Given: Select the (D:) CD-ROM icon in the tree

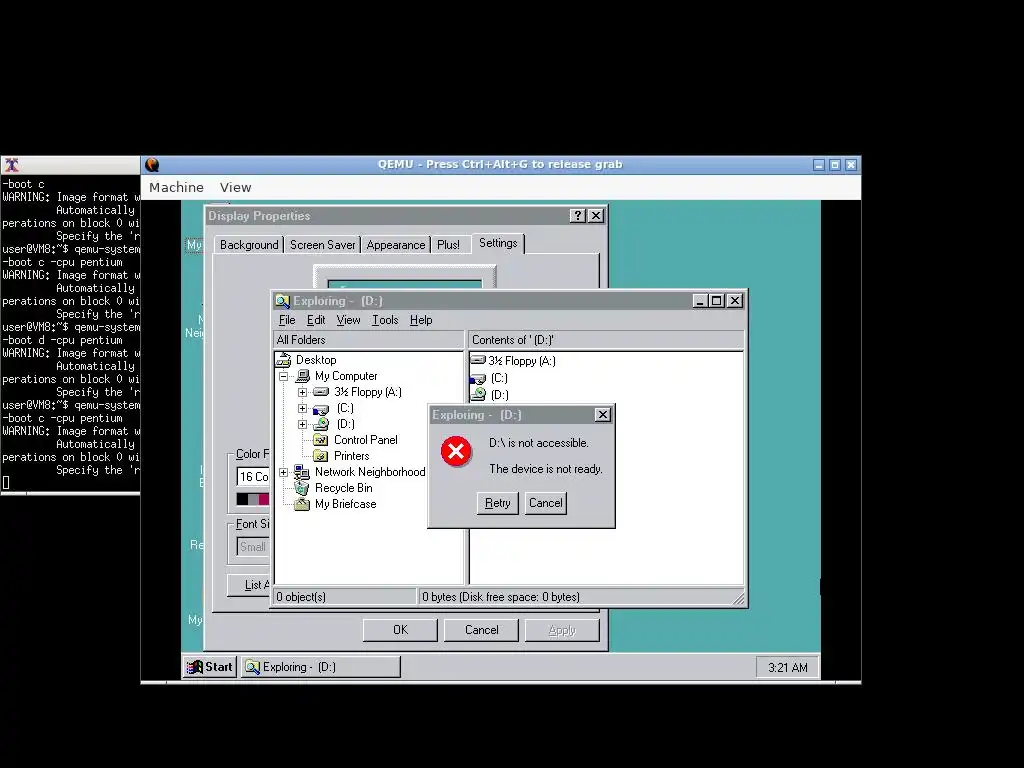Looking at the screenshot, I should (x=321, y=424).
